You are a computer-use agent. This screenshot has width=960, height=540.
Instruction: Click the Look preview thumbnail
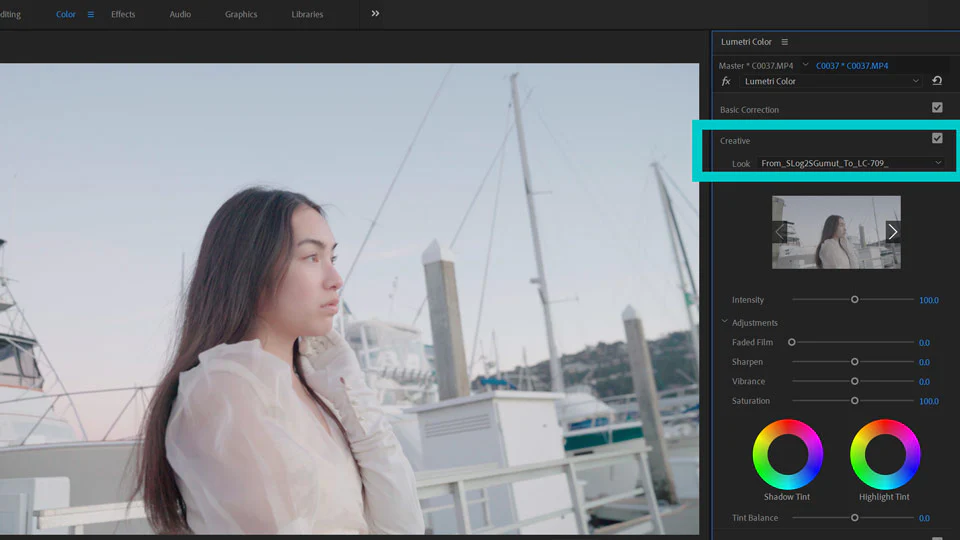click(836, 232)
